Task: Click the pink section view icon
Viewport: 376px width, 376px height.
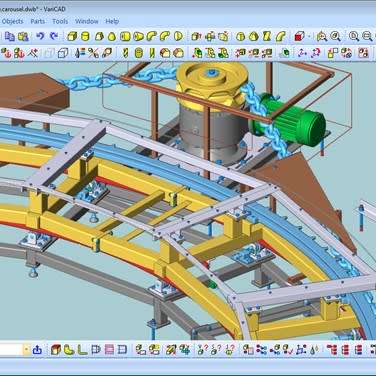Action: click(x=109, y=350)
